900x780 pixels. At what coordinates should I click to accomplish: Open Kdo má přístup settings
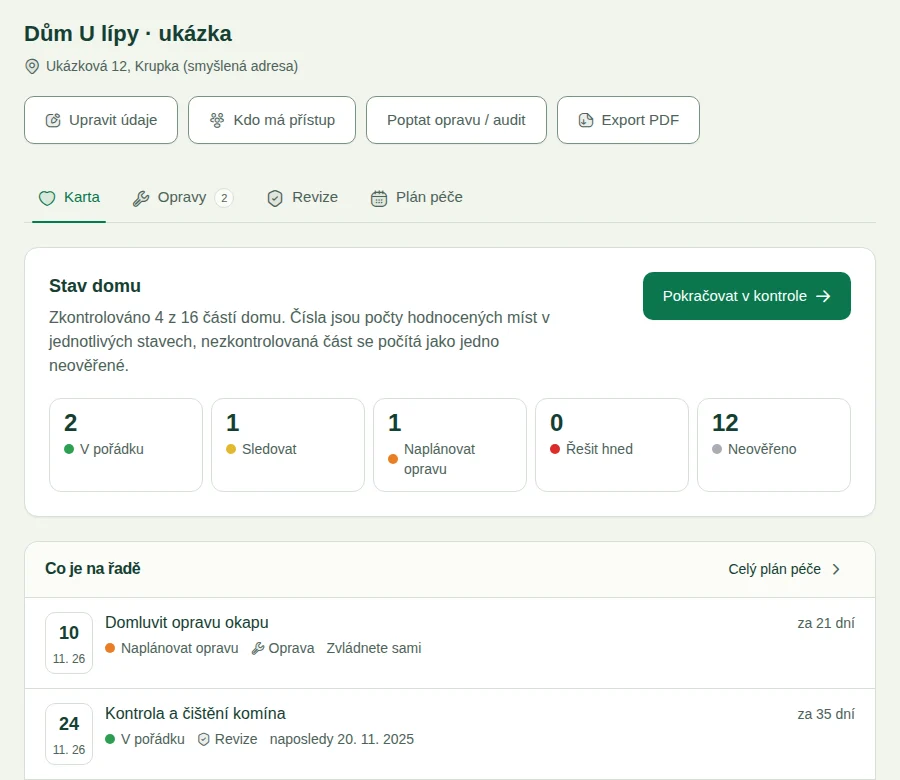pos(272,120)
